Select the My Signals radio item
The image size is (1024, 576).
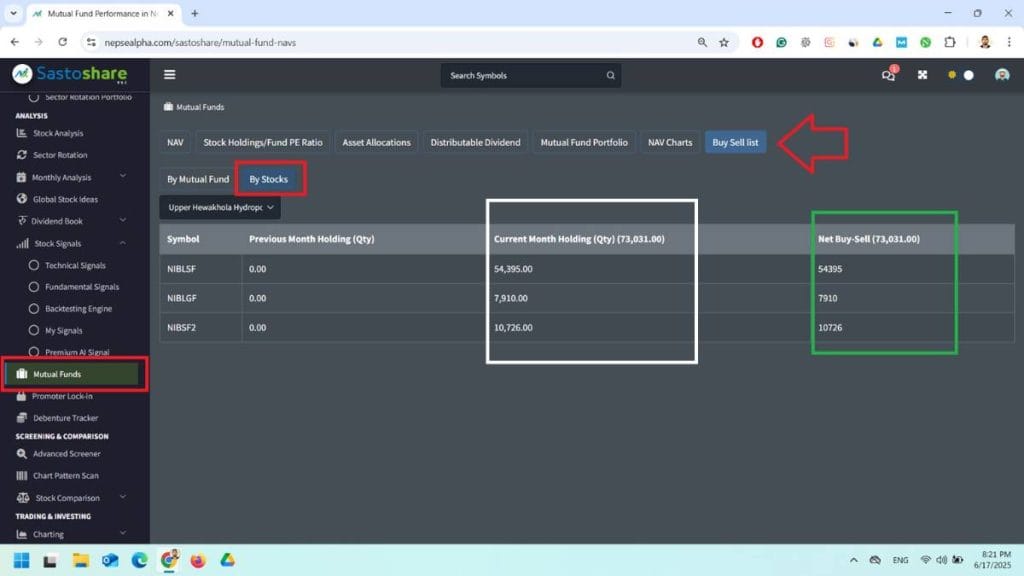click(x=34, y=330)
